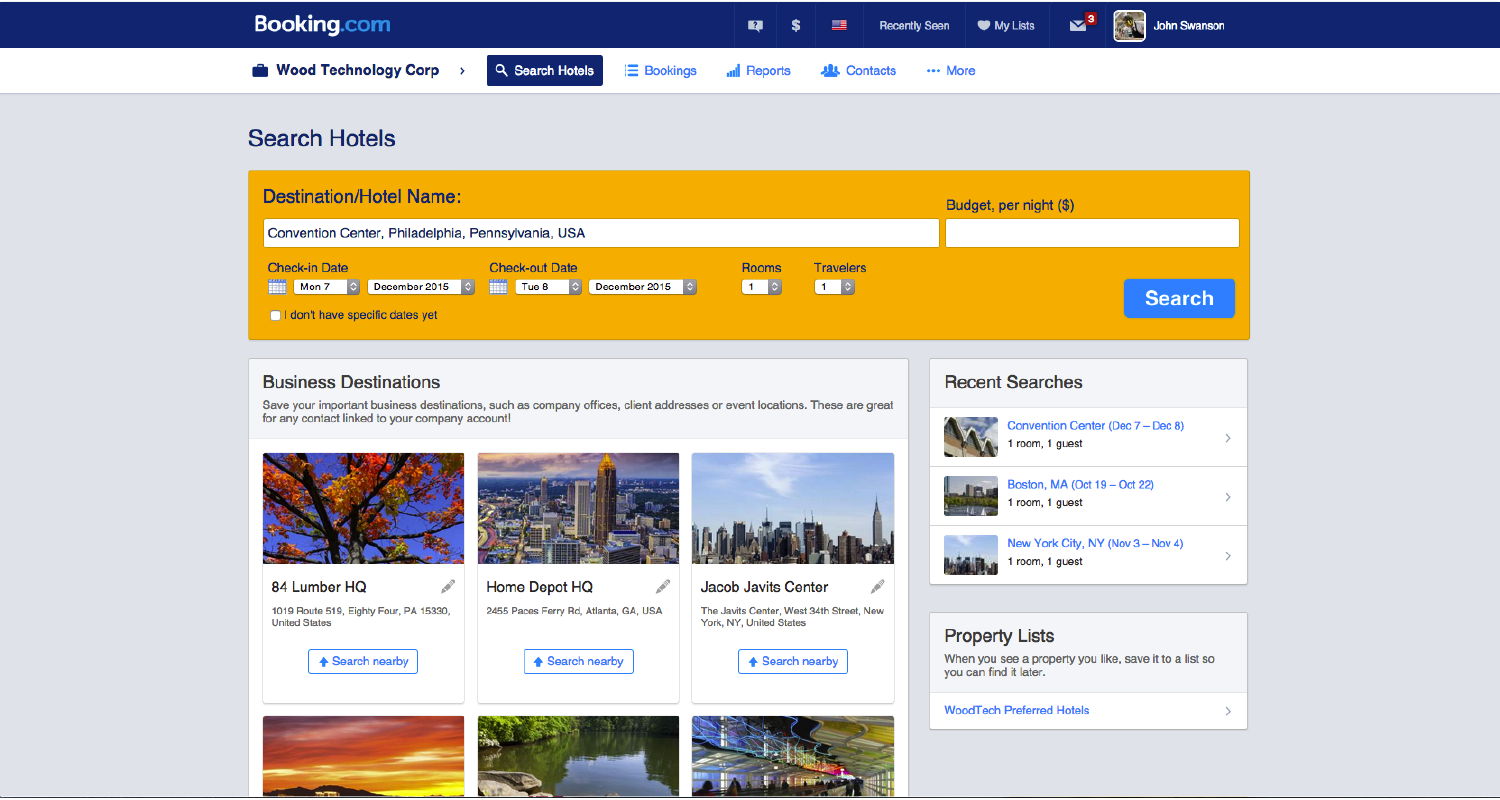Click the Jacob Javits Center card title
The image size is (1500, 800).
click(x=764, y=587)
